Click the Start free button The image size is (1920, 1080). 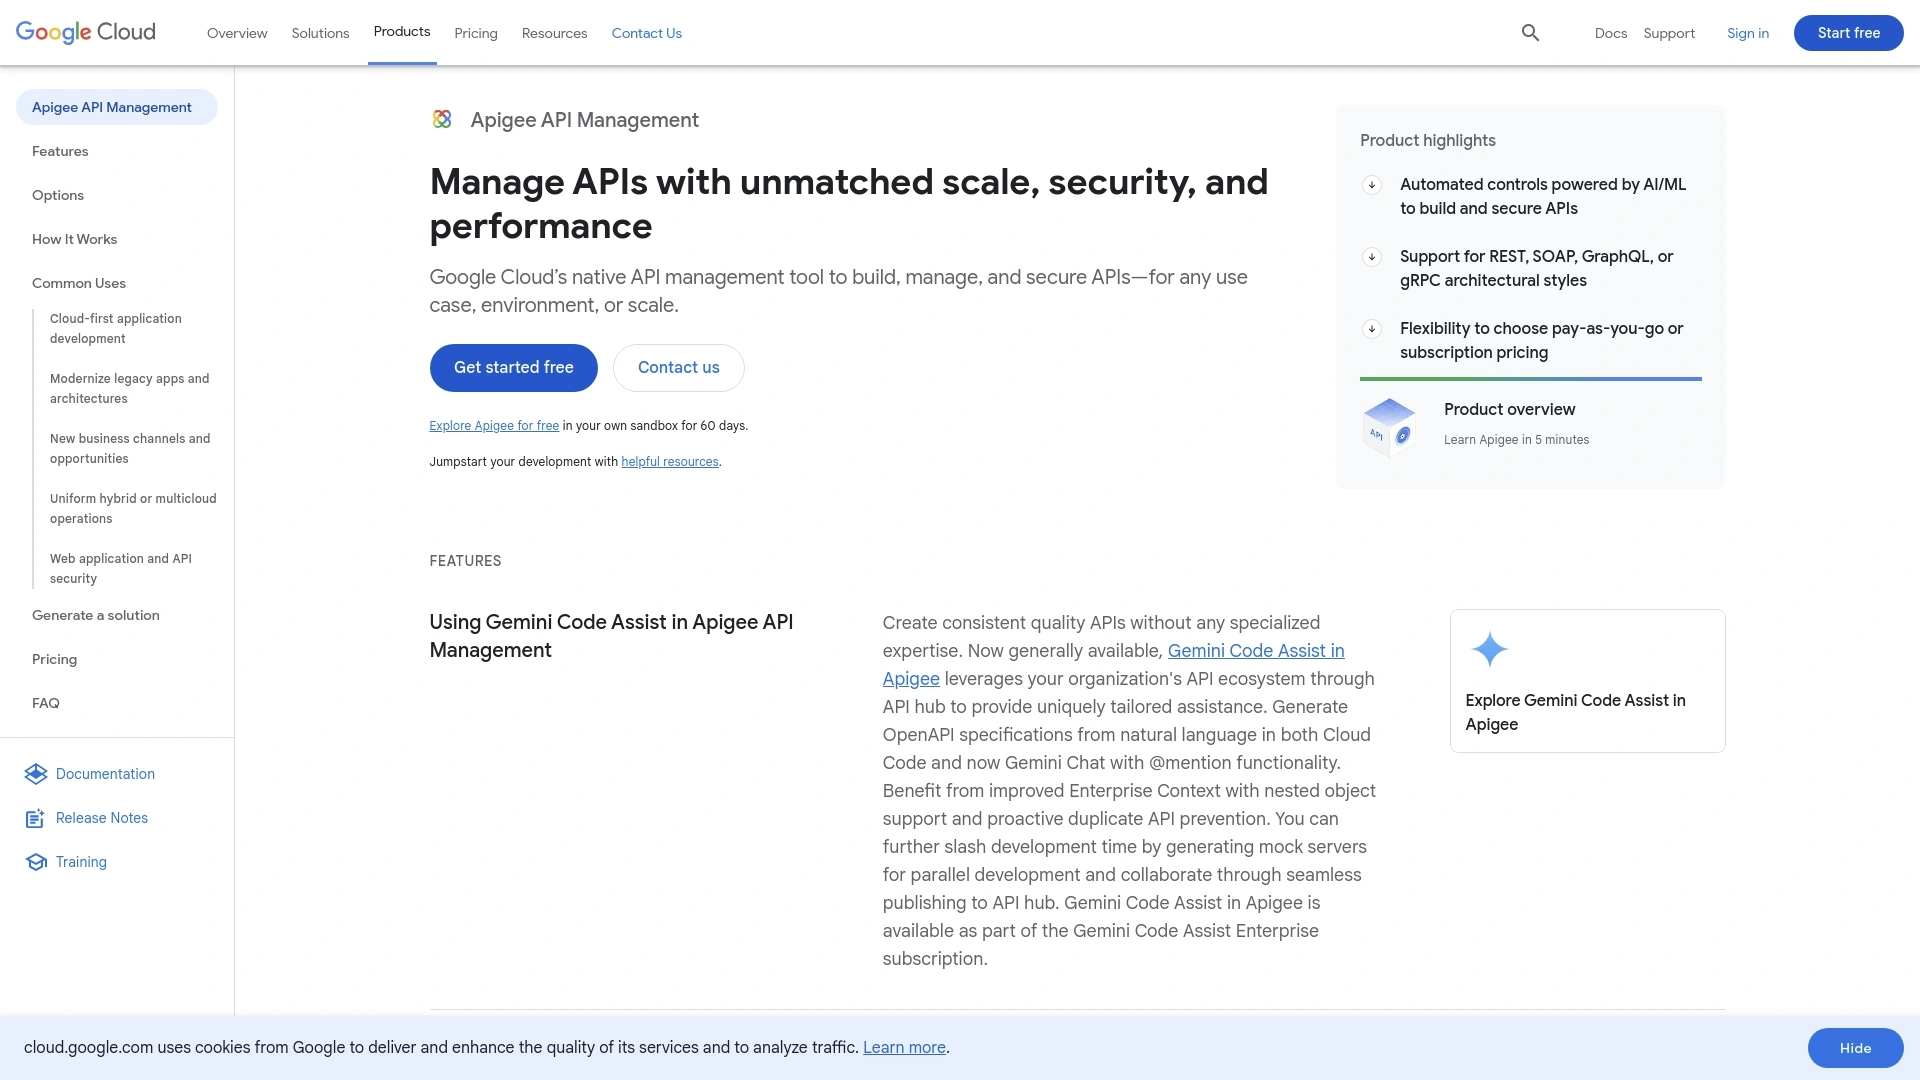coord(1848,33)
